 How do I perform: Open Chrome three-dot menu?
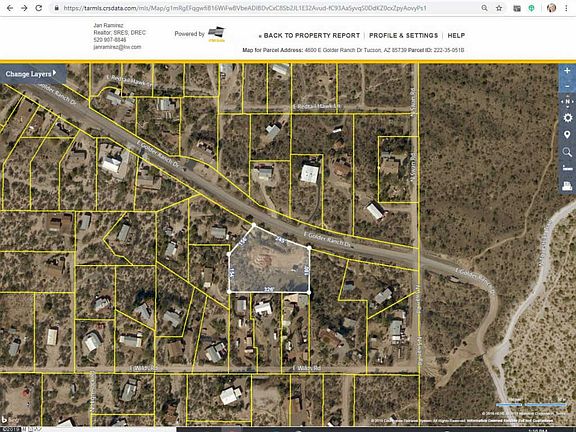(566, 8)
